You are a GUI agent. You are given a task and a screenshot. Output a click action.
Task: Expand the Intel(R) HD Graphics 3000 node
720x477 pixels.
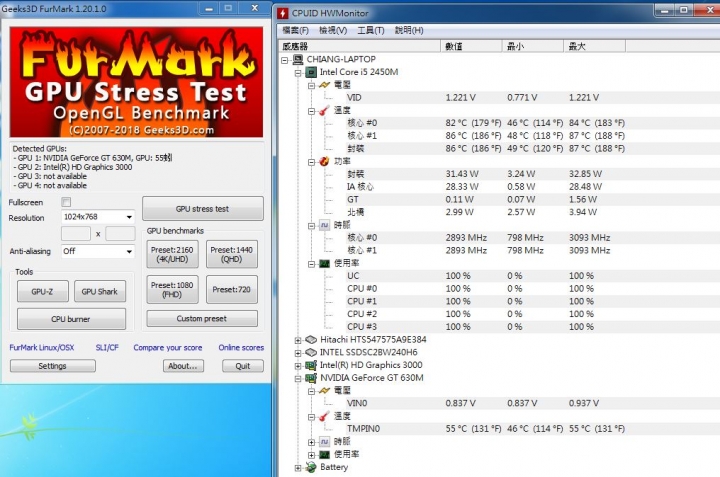pyautogui.click(x=298, y=366)
